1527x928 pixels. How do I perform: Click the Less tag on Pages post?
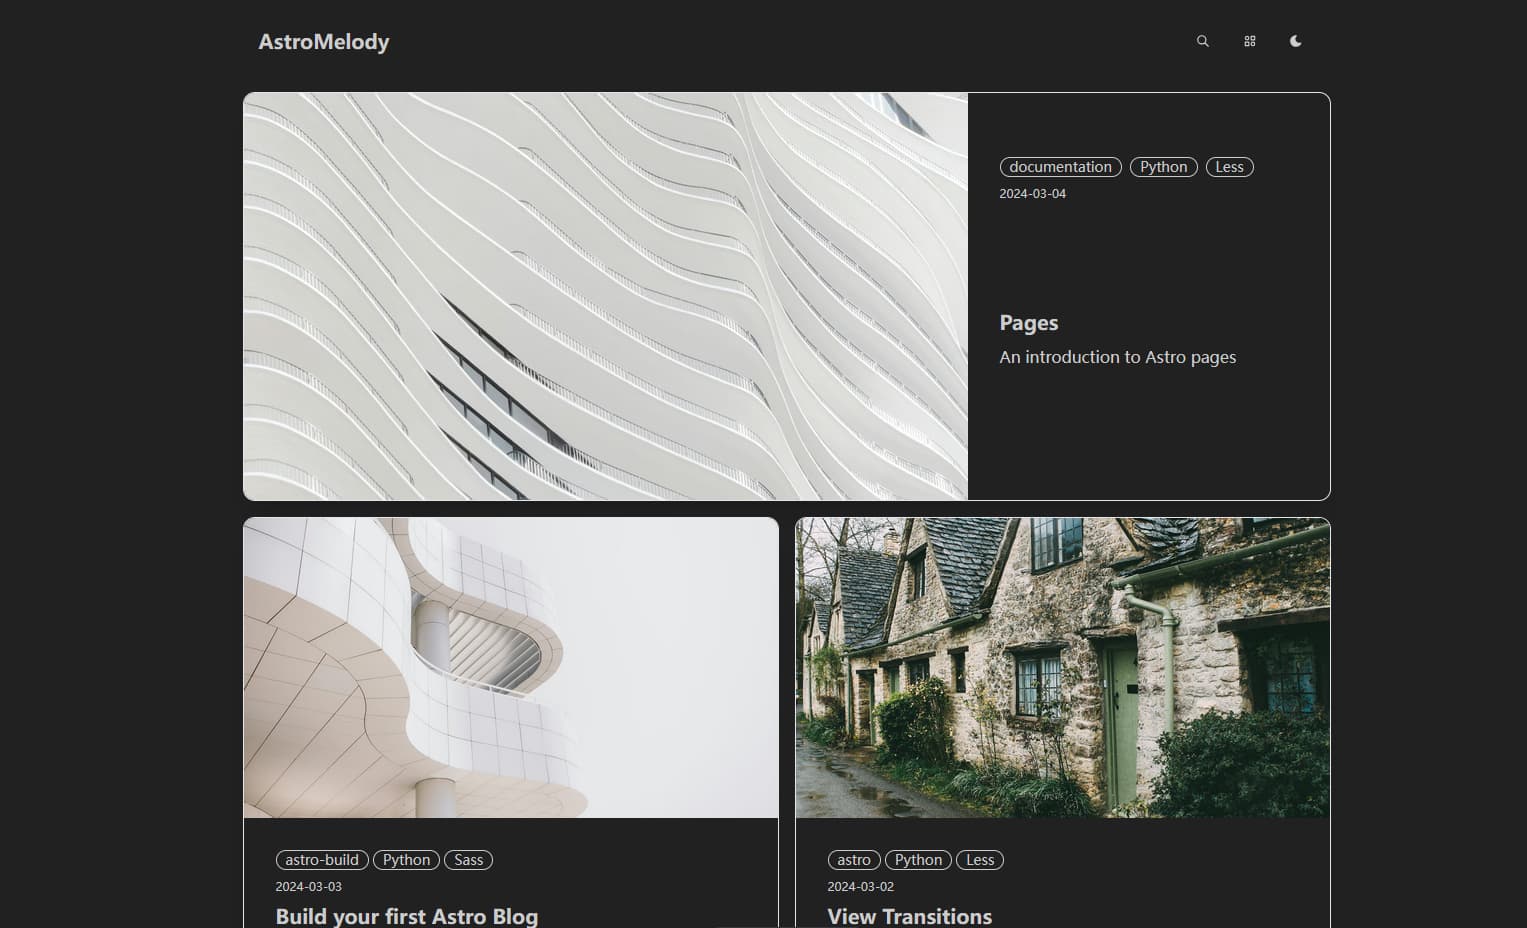[1229, 167]
